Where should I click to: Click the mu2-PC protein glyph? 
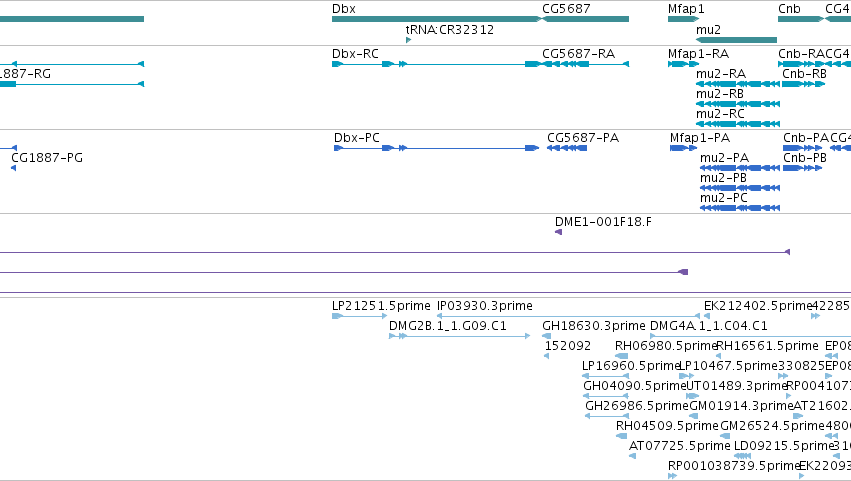(x=740, y=208)
